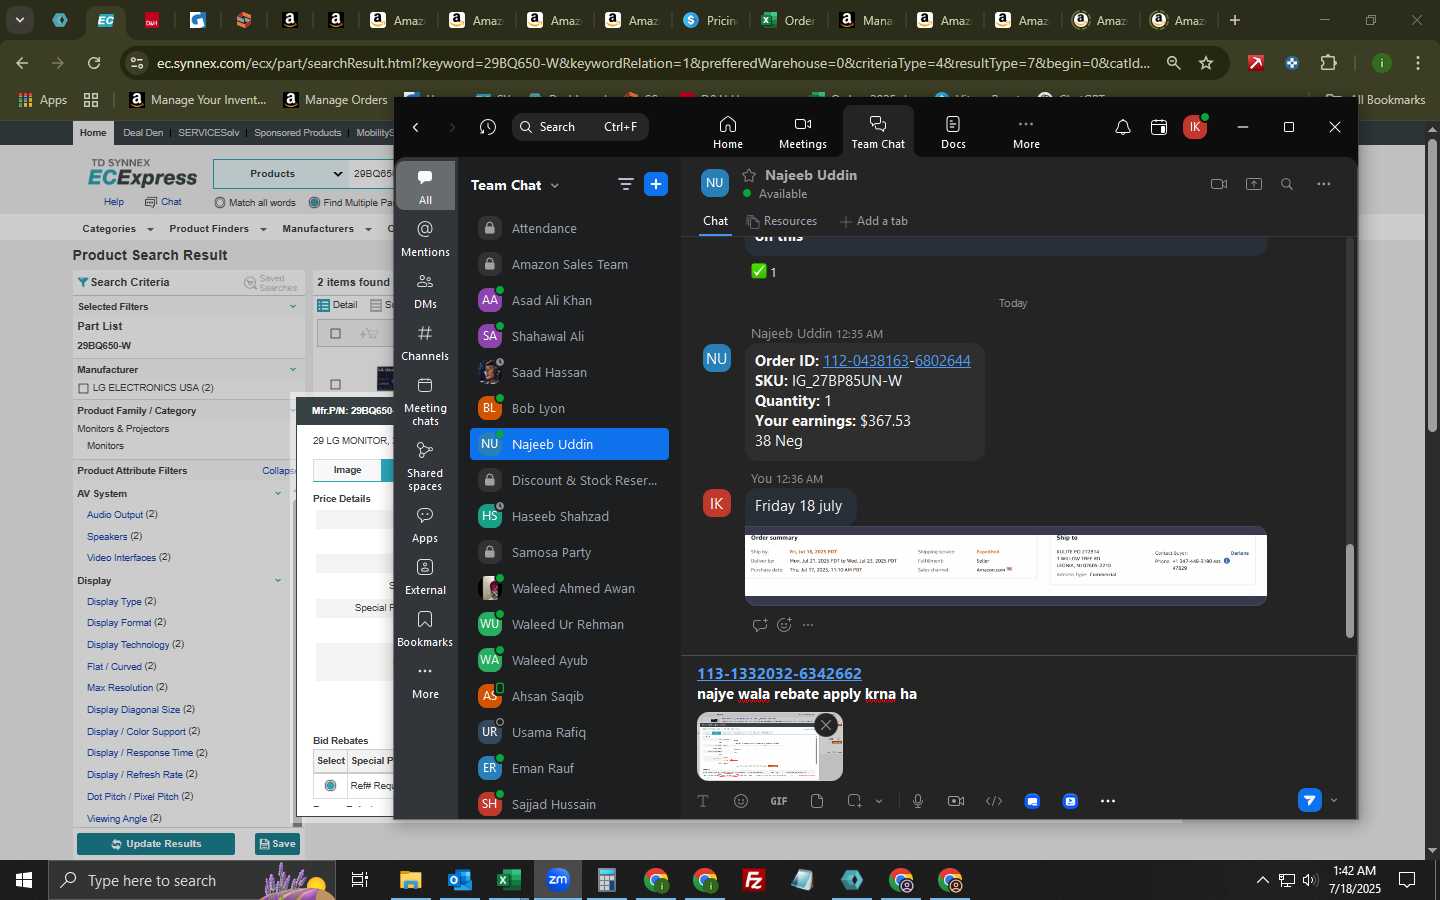Open More options in Zoom sidebar
This screenshot has height=900, width=1440.
pos(425,680)
